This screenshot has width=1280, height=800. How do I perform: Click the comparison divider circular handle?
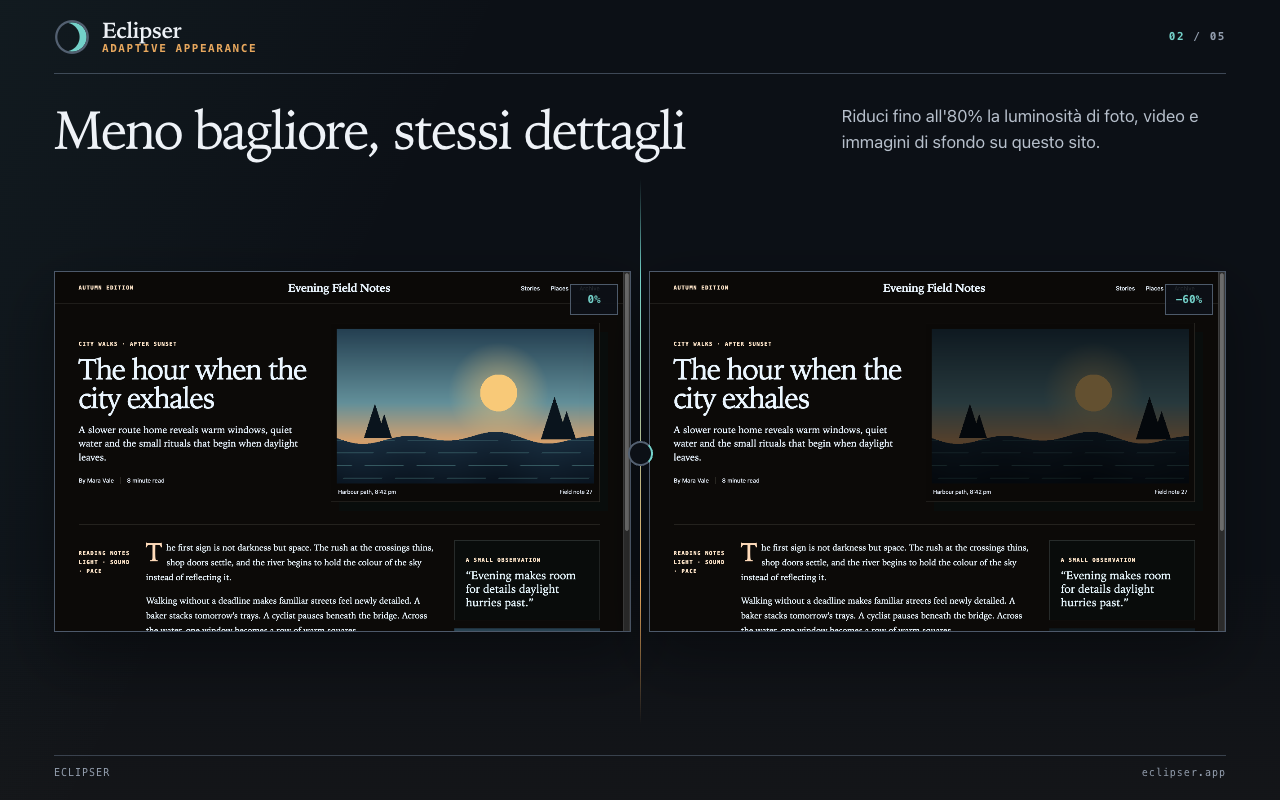pos(640,454)
